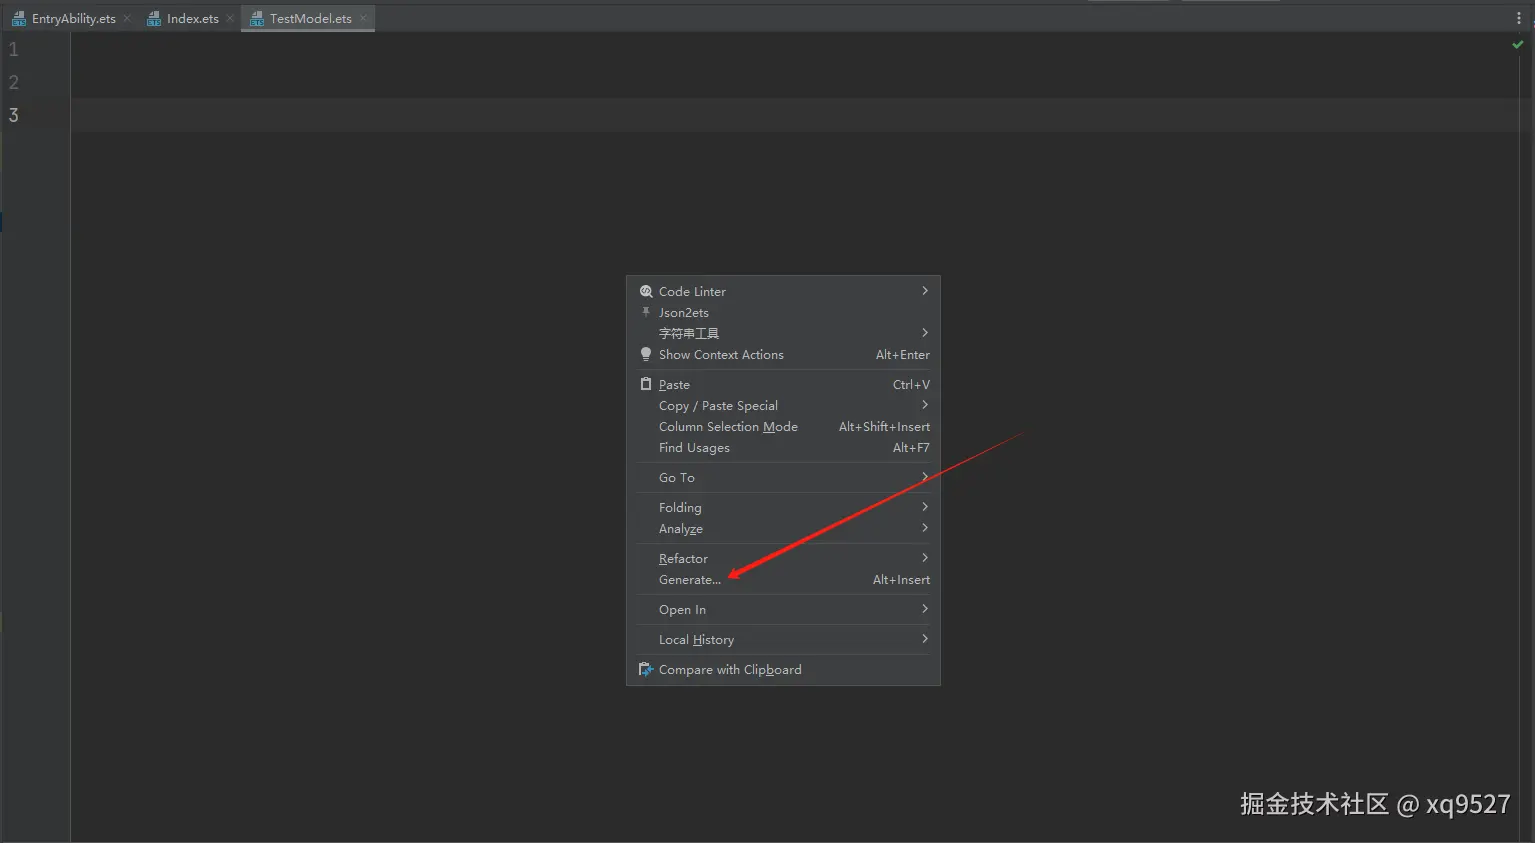This screenshot has width=1535, height=843.
Task: Expand the arrow next to Copy / Paste Special
Action: (925, 405)
